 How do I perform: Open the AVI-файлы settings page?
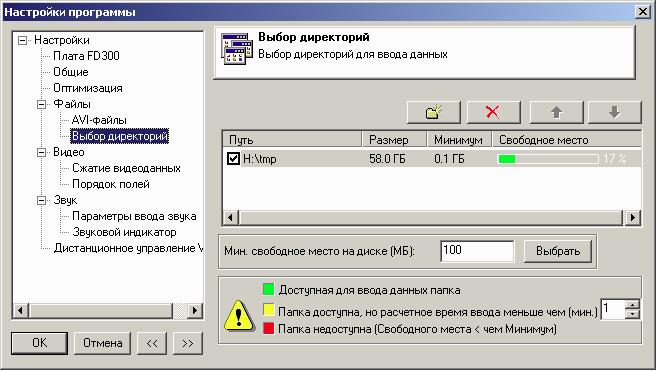pyautogui.click(x=99, y=120)
